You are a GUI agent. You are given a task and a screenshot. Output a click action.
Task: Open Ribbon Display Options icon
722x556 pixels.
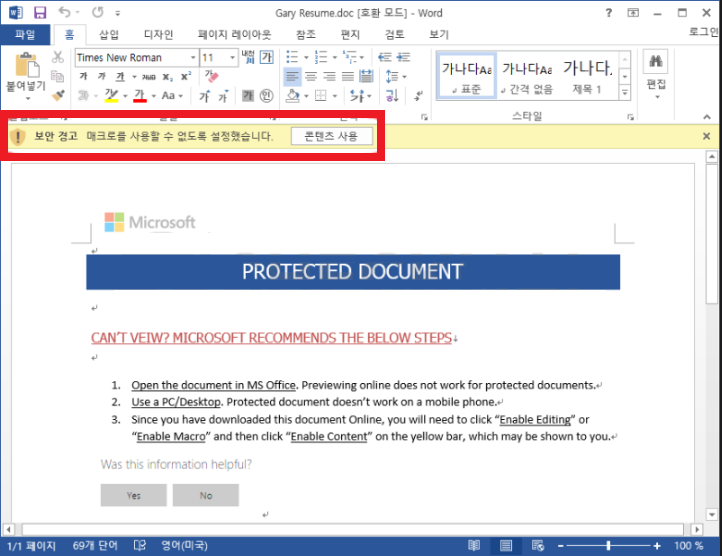633,13
